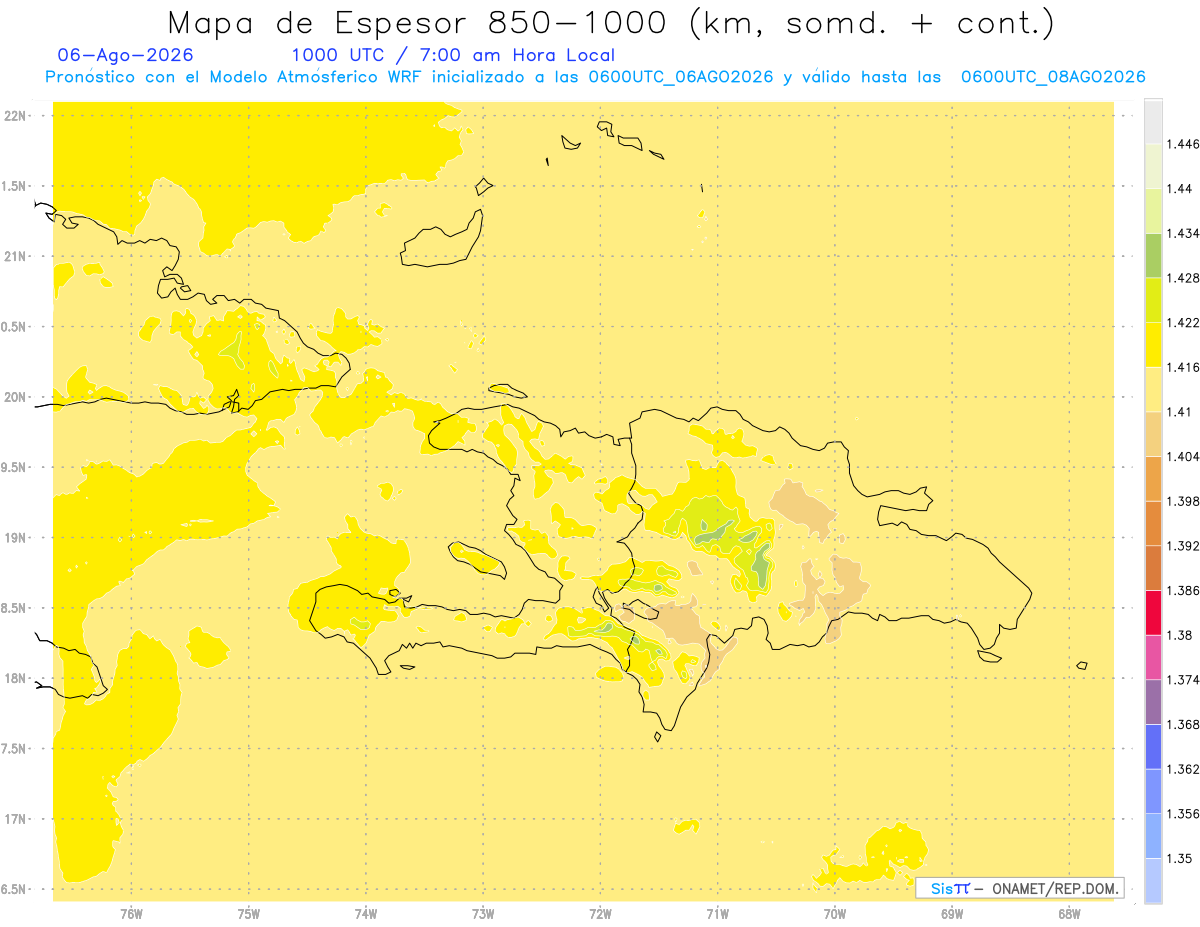Click the legend value "1.374"
Screen dimensions: 1200x927
tap(1185, 680)
